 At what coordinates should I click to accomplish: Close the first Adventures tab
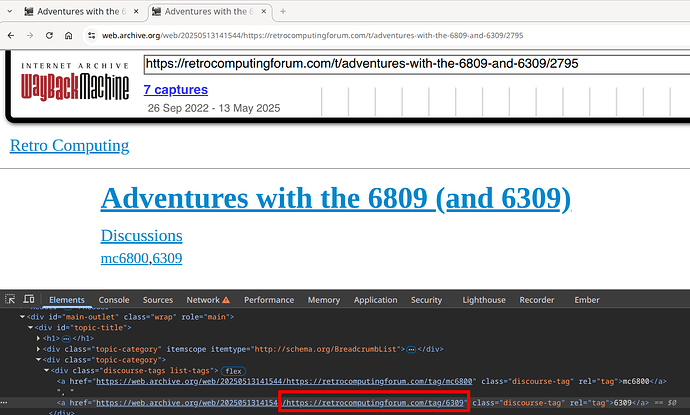coord(136,11)
